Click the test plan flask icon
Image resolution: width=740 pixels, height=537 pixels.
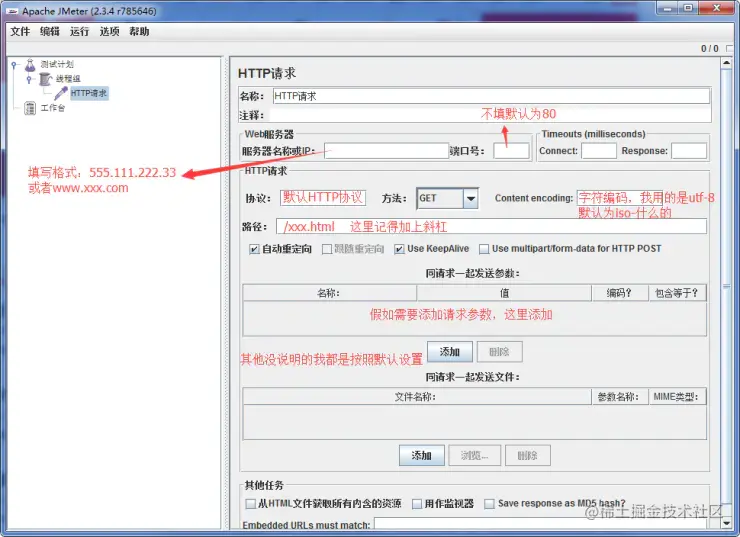[30, 65]
